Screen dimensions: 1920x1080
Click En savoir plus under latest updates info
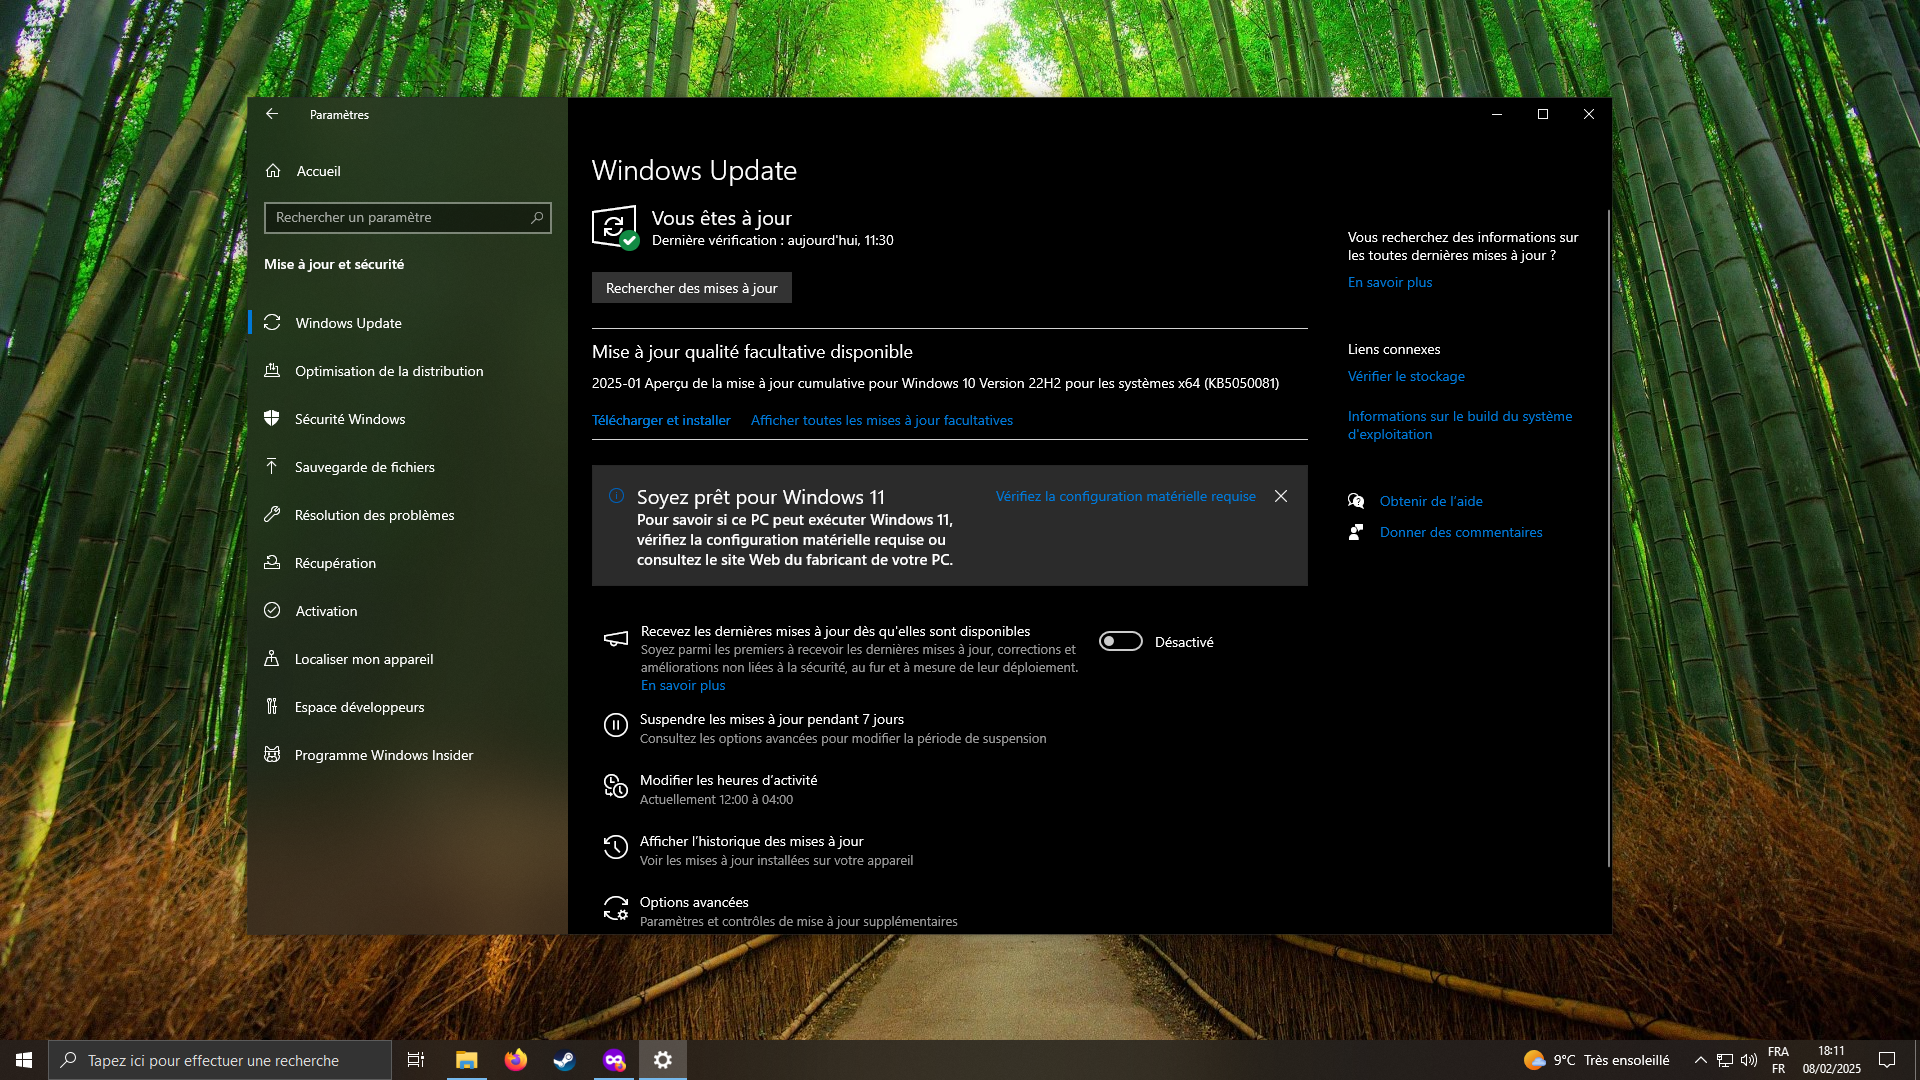(1389, 282)
